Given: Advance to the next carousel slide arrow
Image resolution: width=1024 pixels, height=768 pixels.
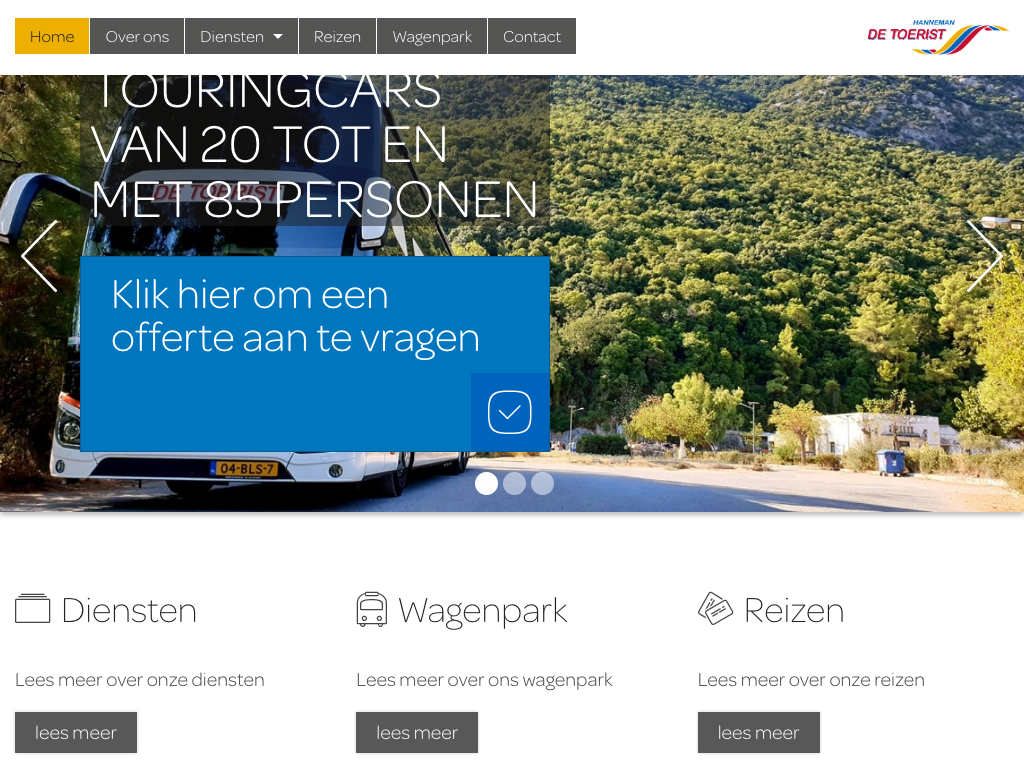Looking at the screenshot, I should (984, 256).
